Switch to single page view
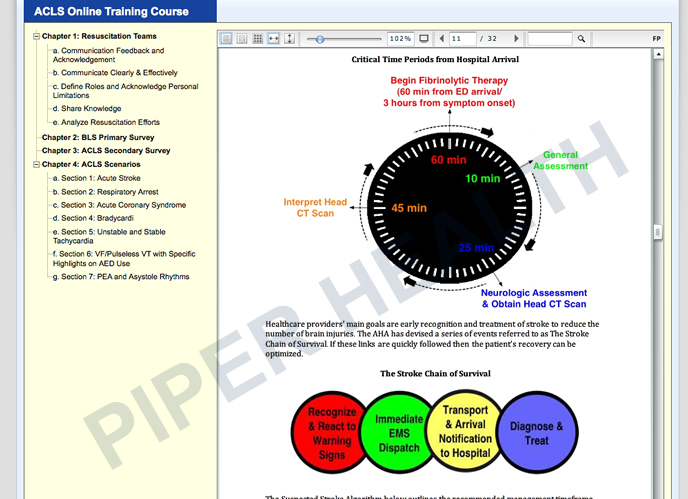Screen dimensions: 688x499 [226, 39]
